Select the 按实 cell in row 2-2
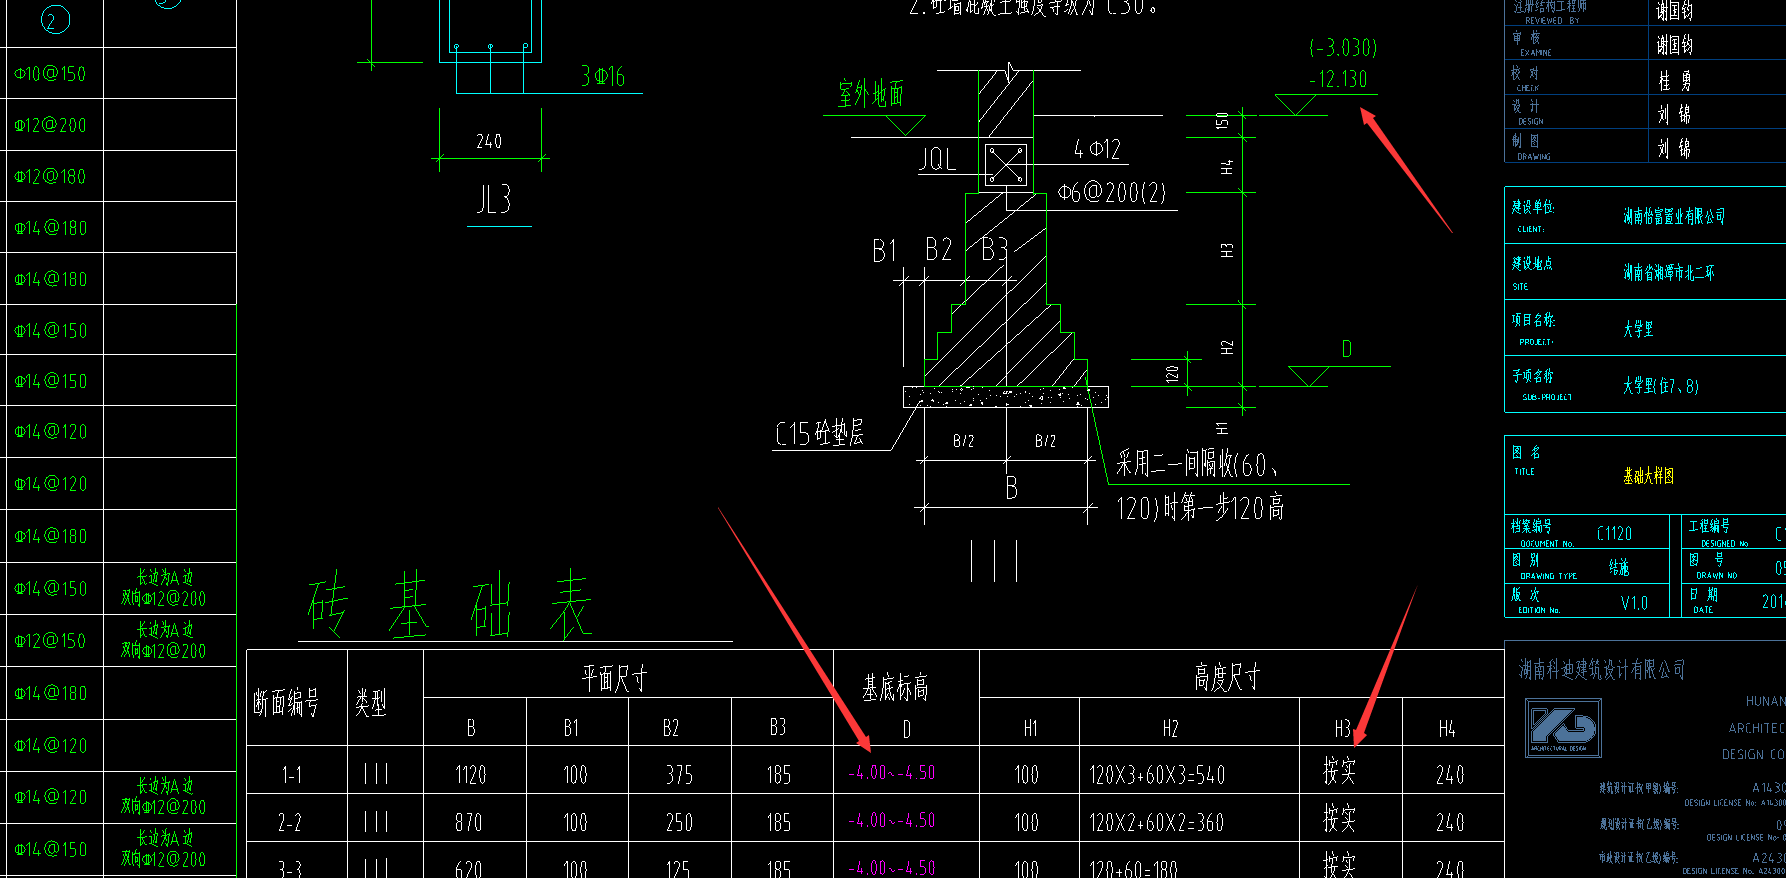The height and width of the screenshot is (878, 1786). pyautogui.click(x=1339, y=818)
